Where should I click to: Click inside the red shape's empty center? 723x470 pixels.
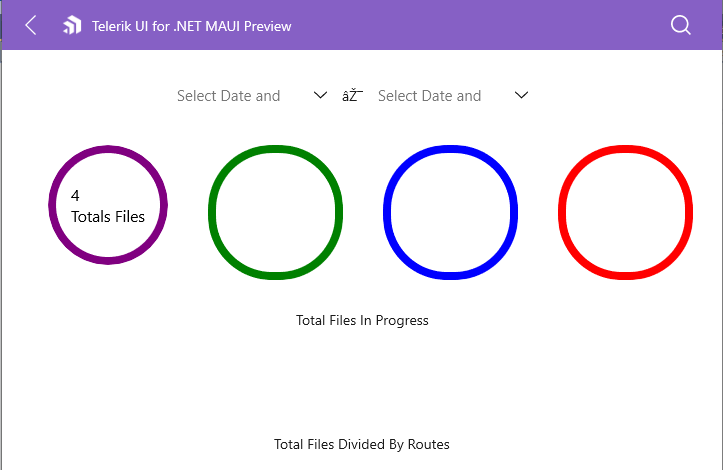pos(625,212)
